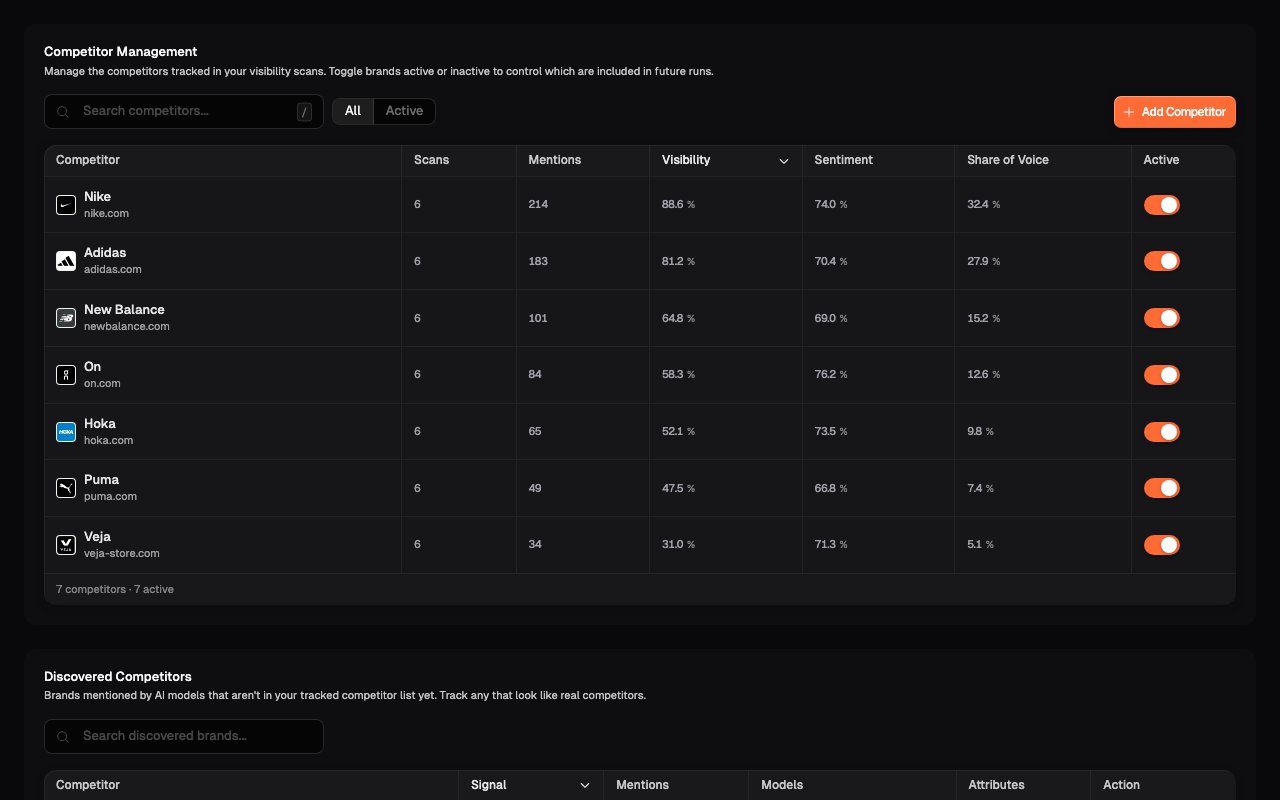Click the adidas.com domain text

(x=113, y=269)
